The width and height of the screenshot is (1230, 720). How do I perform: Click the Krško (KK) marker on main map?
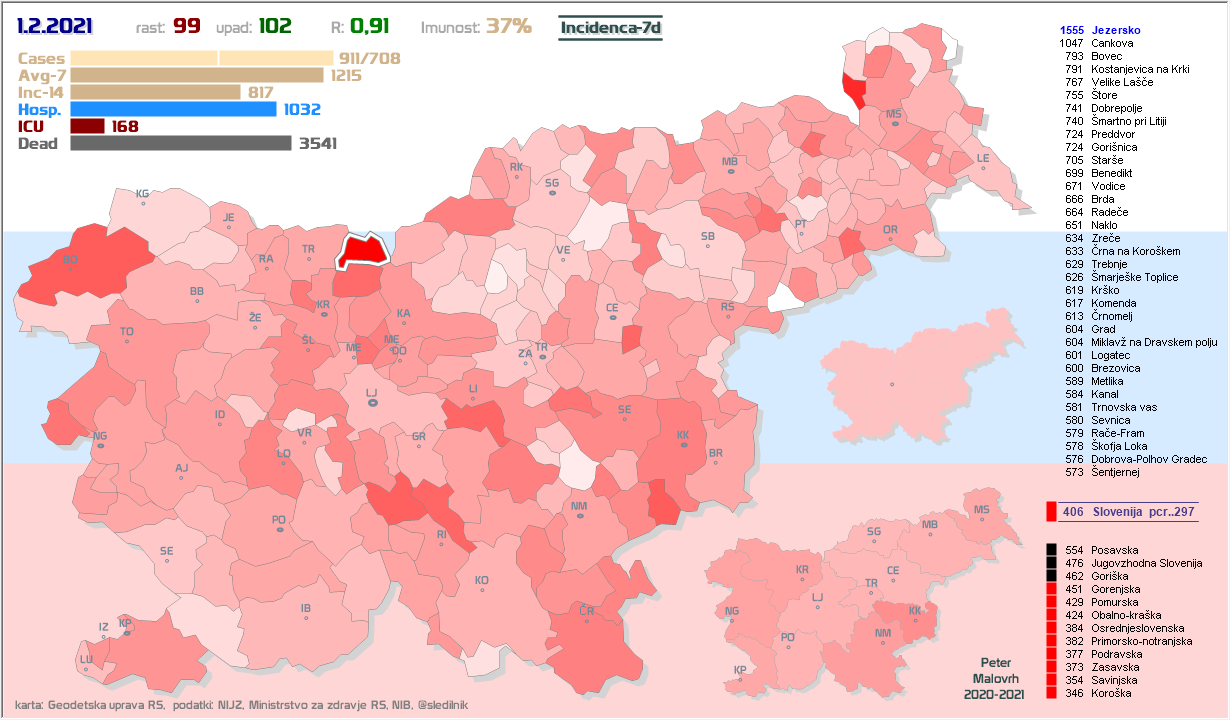tap(683, 446)
